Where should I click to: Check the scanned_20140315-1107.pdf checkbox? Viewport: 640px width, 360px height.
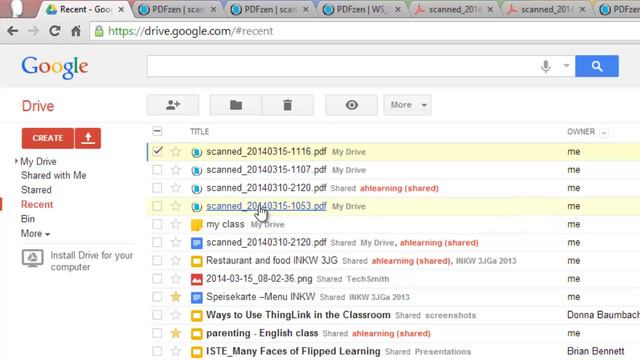(x=157, y=170)
